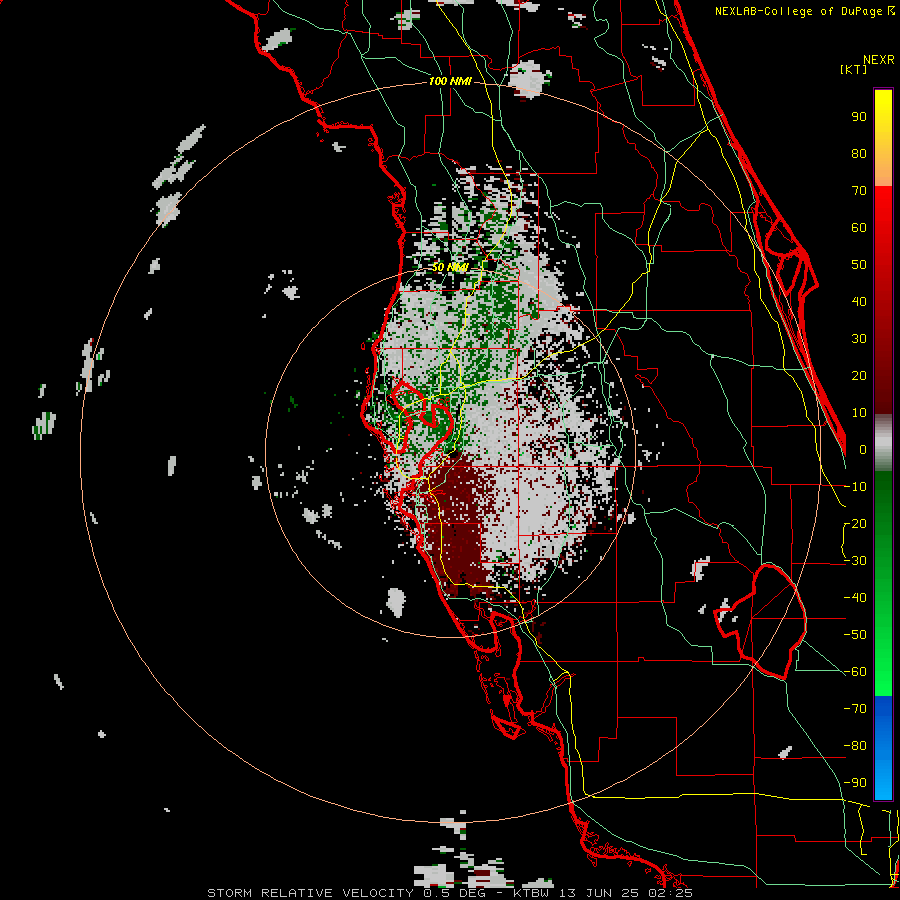The width and height of the screenshot is (900, 900).
Task: Click the positive 70 scale value
Action: click(x=859, y=191)
